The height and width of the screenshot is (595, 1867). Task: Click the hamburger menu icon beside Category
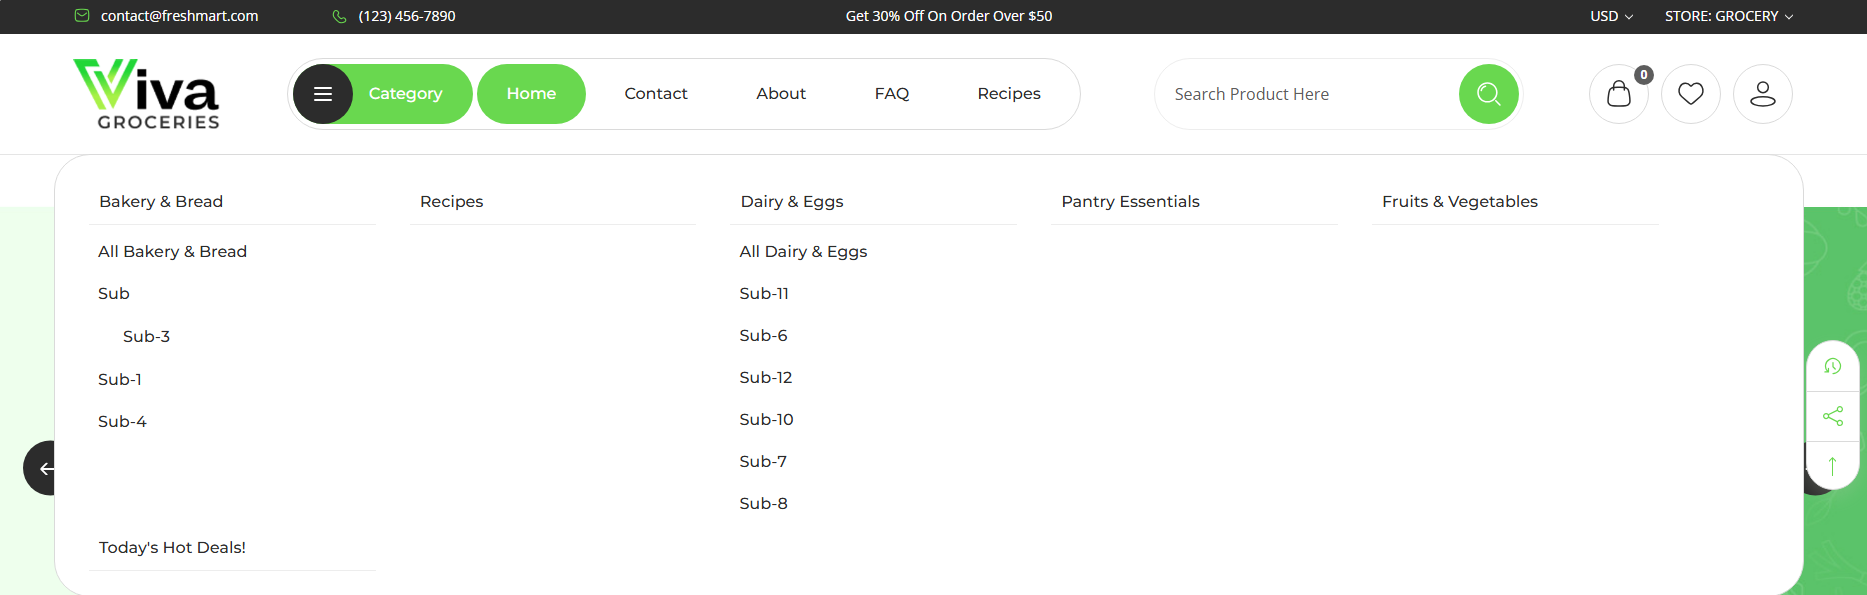pos(323,94)
